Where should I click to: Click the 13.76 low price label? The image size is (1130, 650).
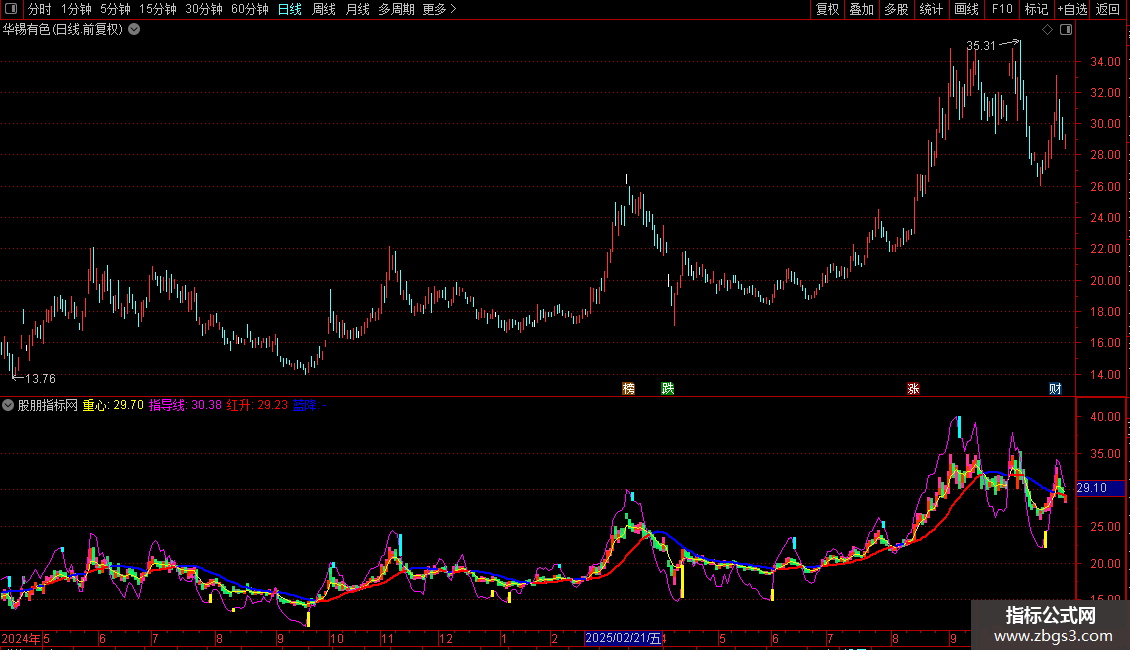[x=40, y=378]
